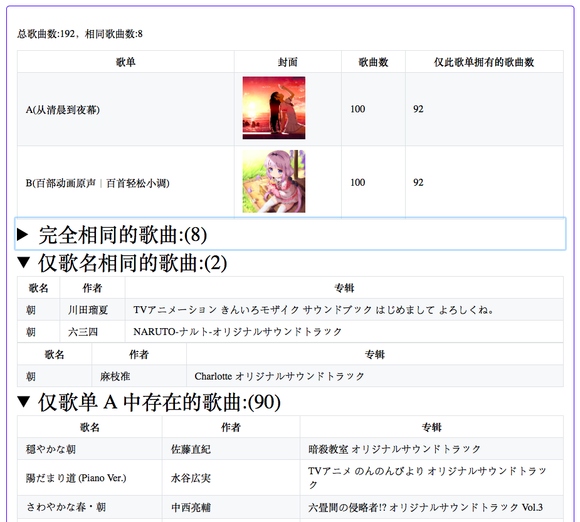Click the Charlotte オリジナルサウンドトラック album cell
580x522 pixels.
375,376
